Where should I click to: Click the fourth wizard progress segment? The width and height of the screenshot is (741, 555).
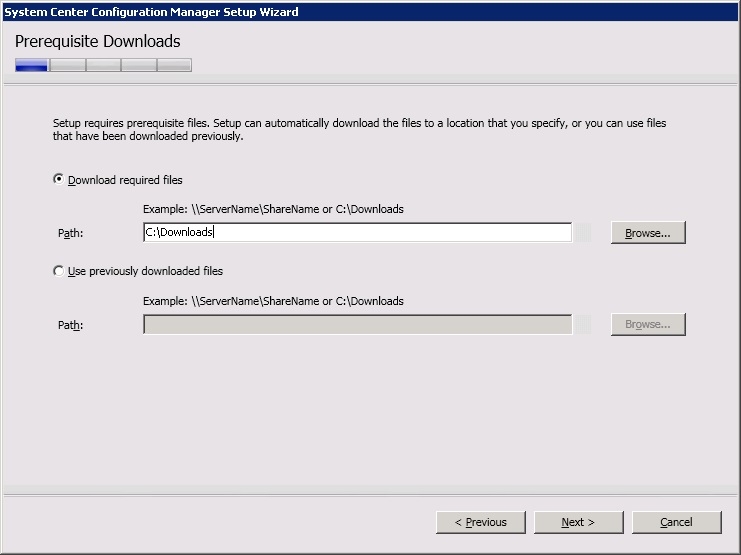[x=139, y=66]
